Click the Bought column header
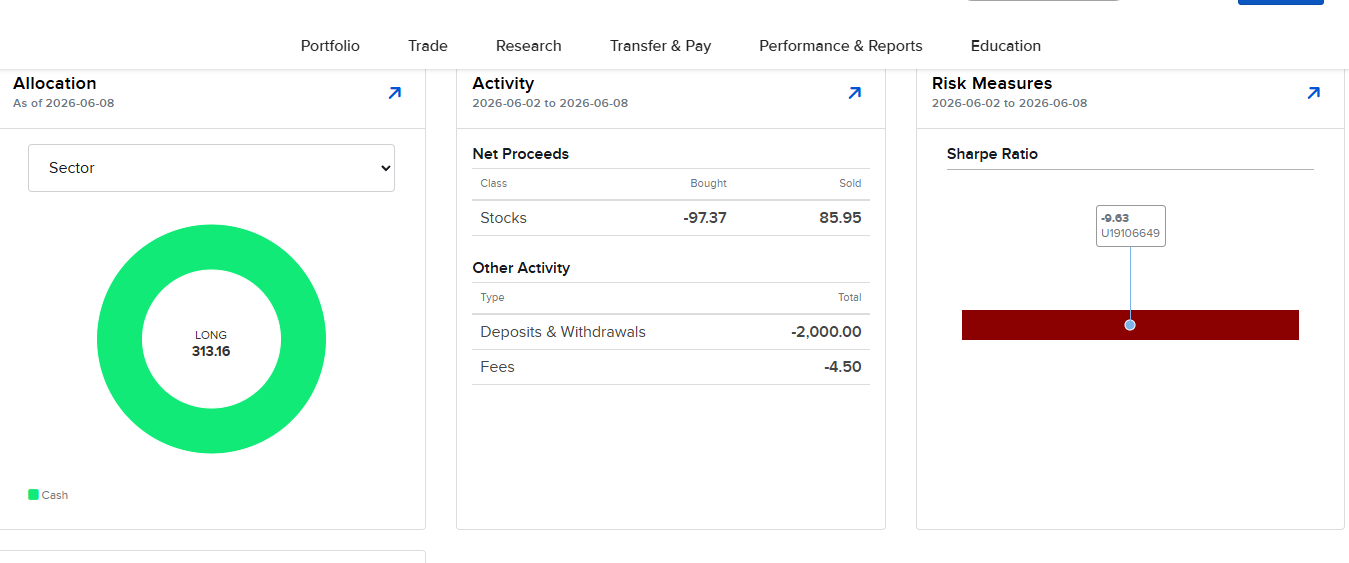Screen dimensions: 1349x563 708,183
